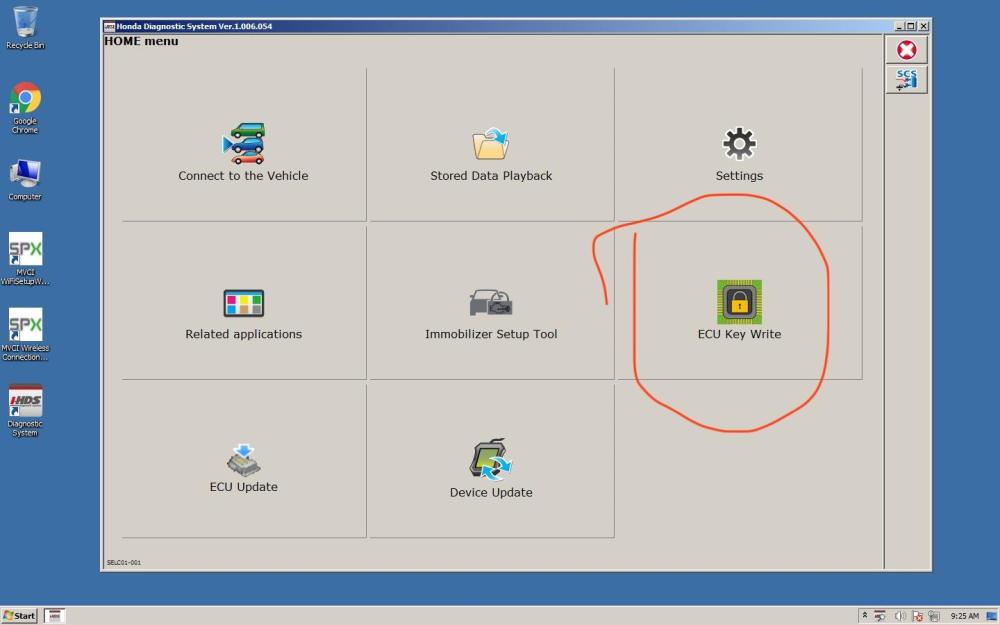Click the Honda Diagnostic System title bar icon
This screenshot has width=1000, height=625.
109,26
